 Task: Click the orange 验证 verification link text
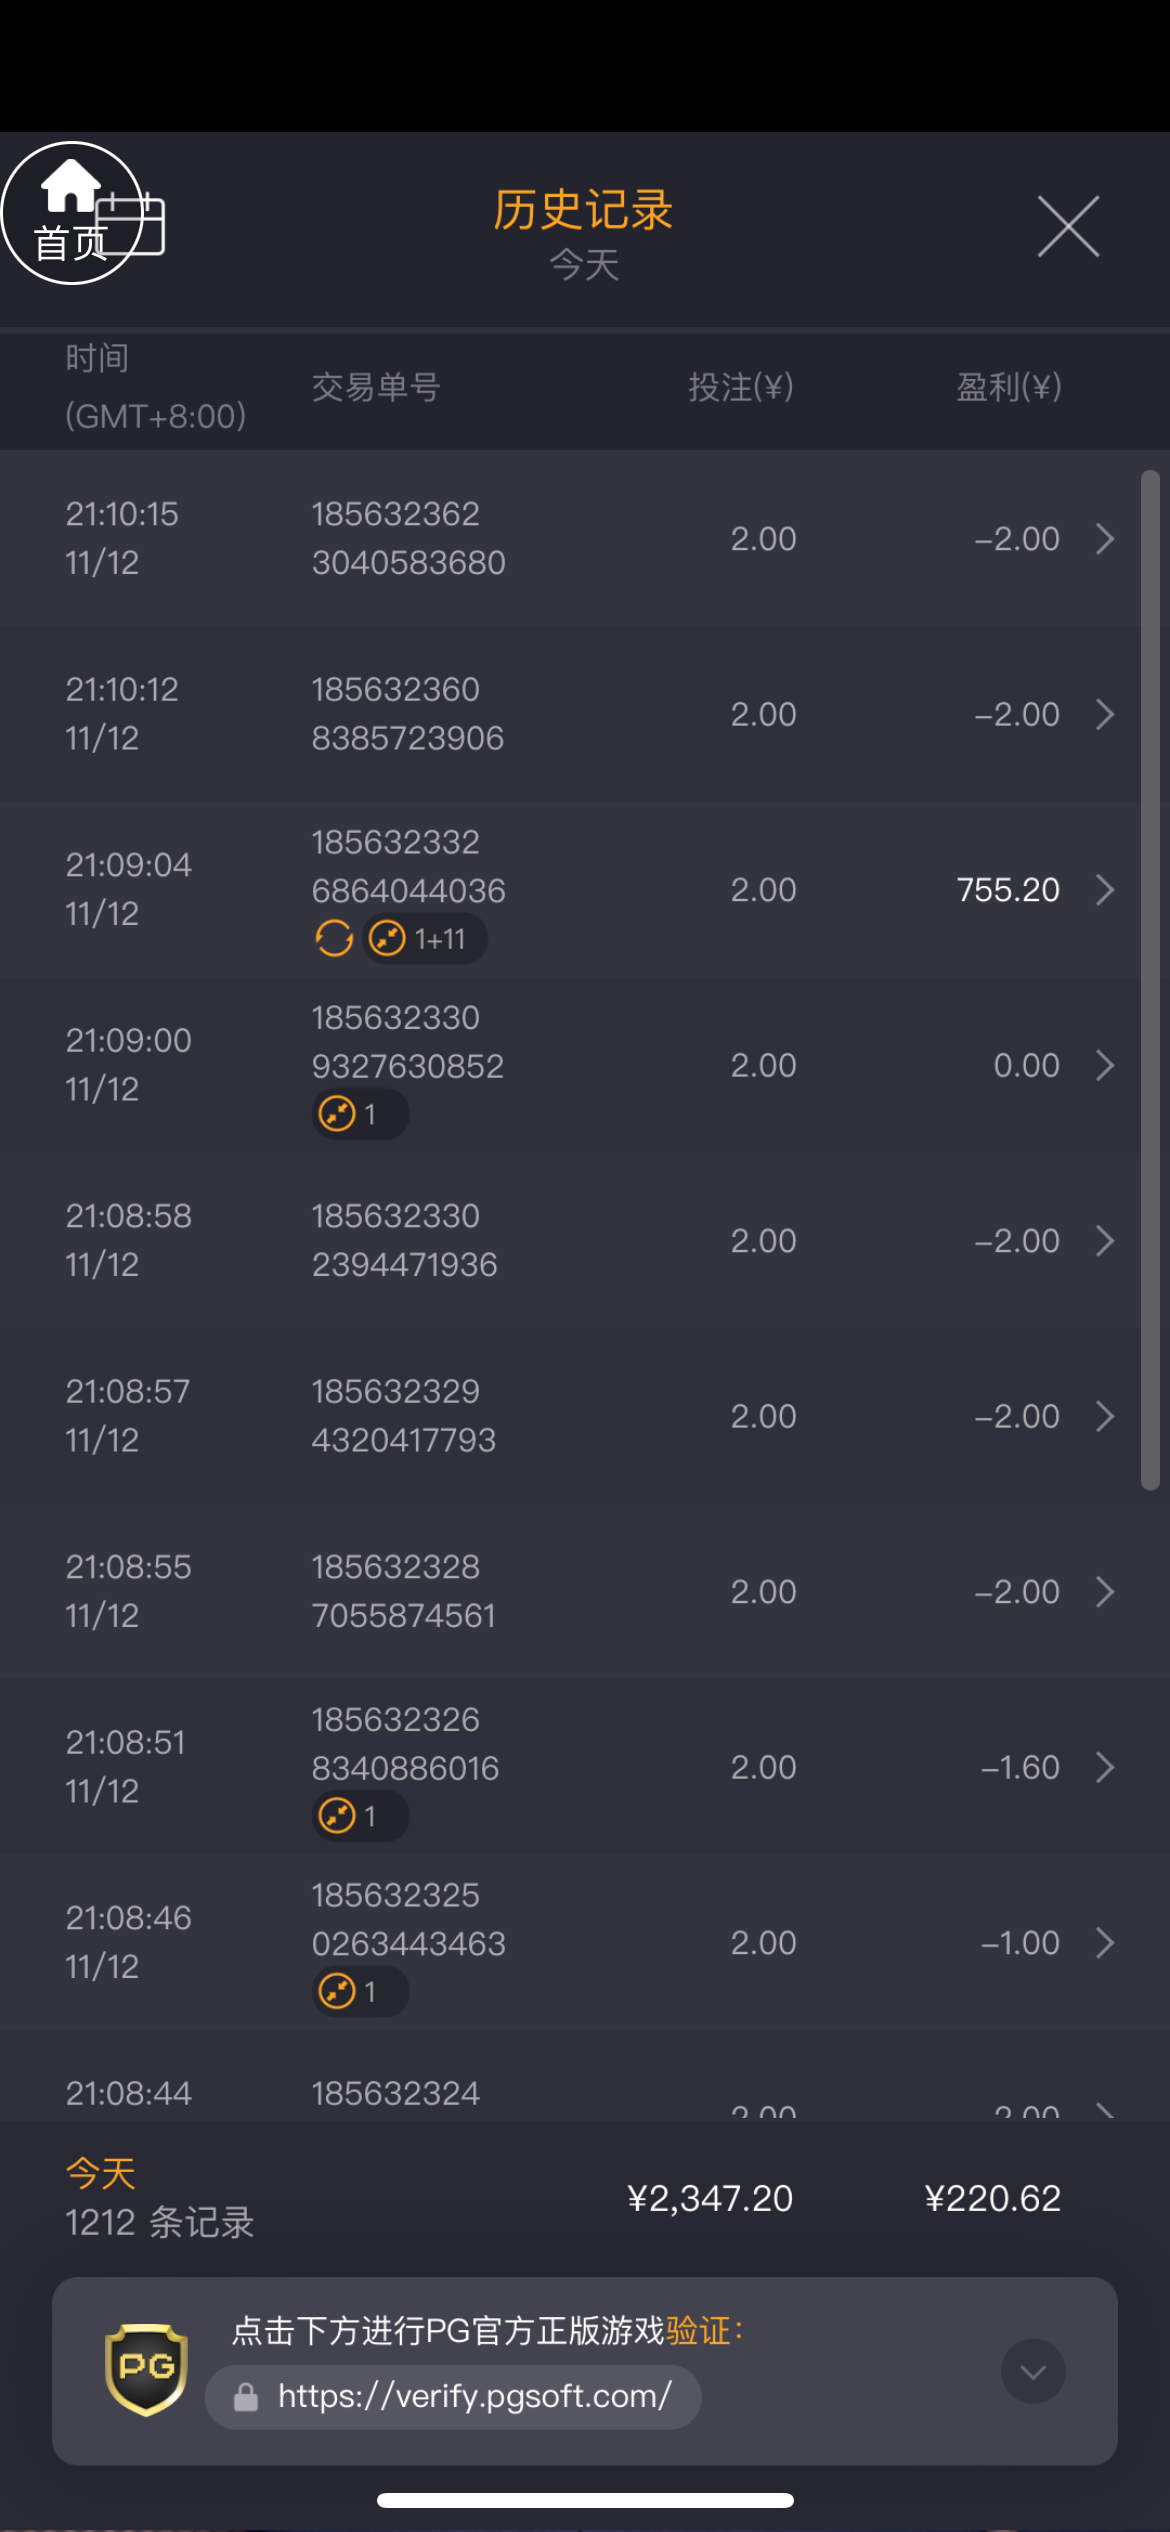pos(698,2331)
